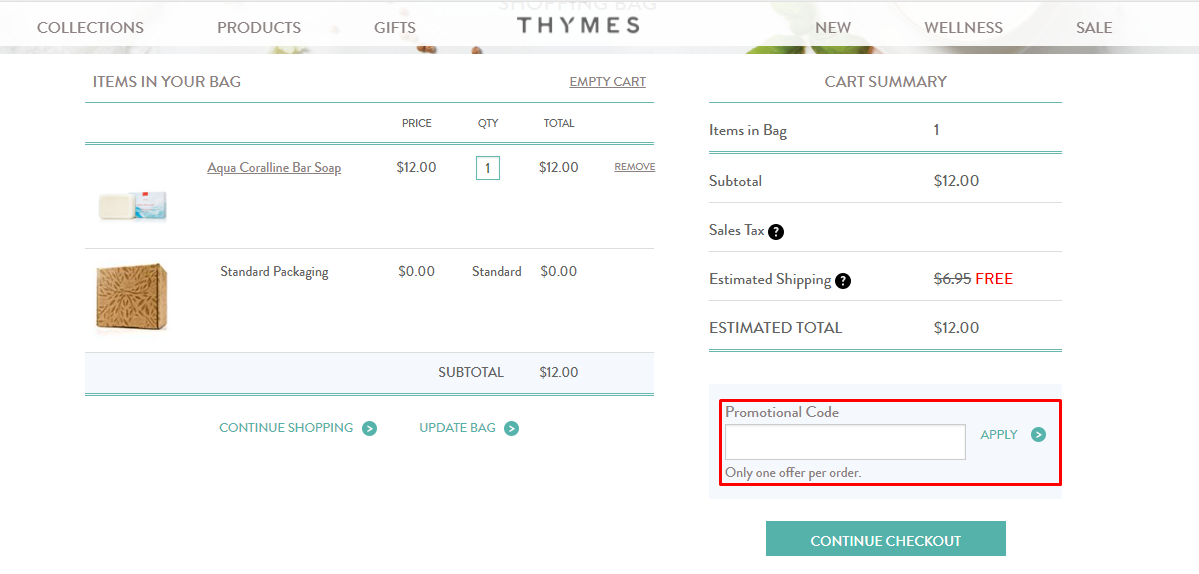Open the Wellness menu

(963, 28)
